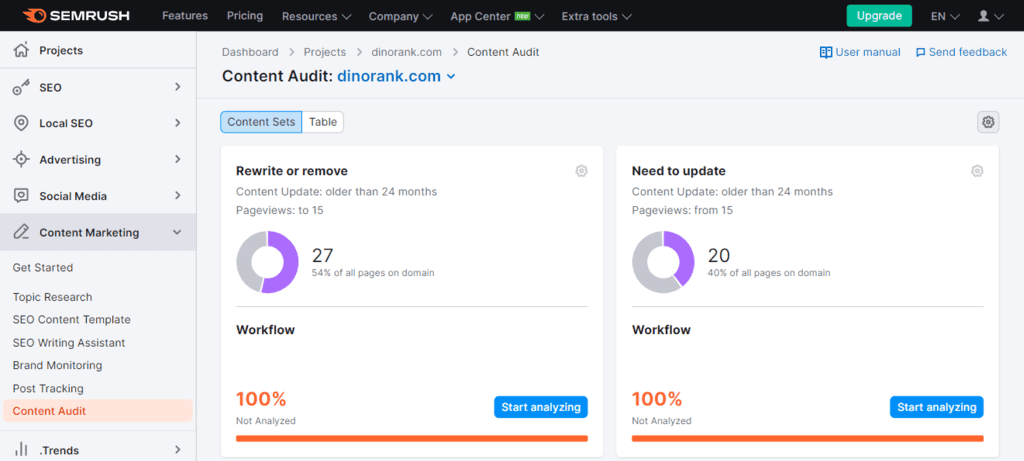The width and height of the screenshot is (1024, 461).
Task: Expand the Local SEO sidebar section
Action: point(178,123)
